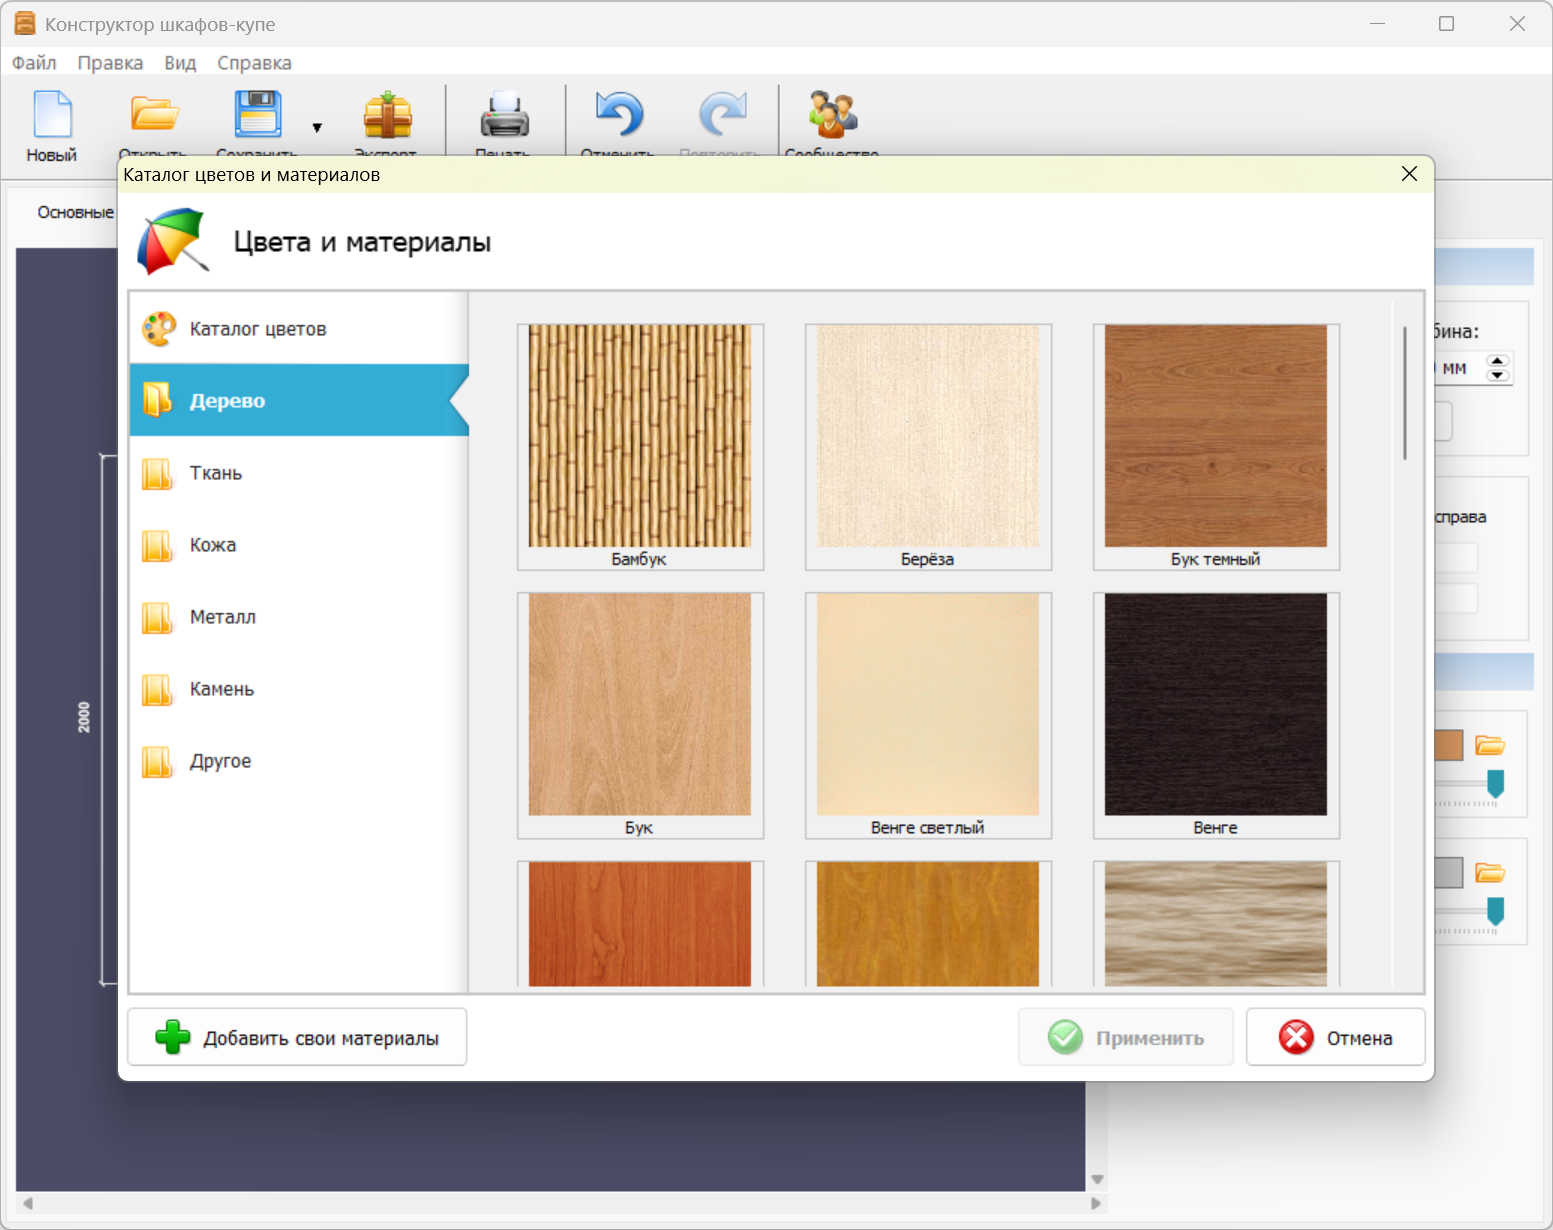
Task: Click the Save floppy disk icon
Action: 258,115
